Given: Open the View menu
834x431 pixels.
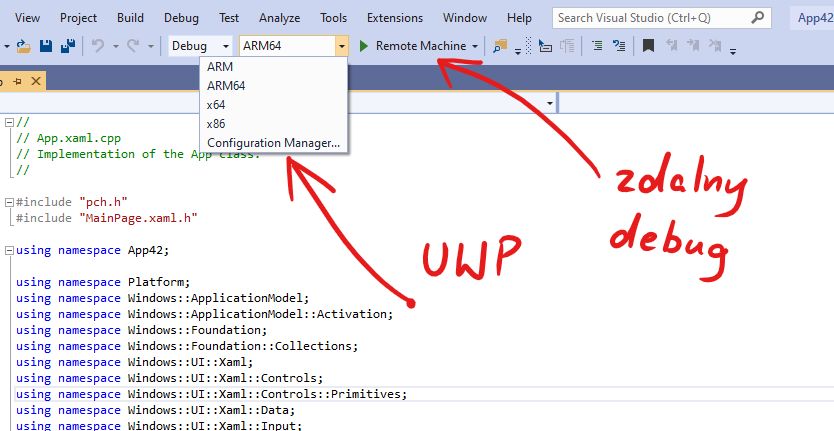Looking at the screenshot, I should tap(27, 18).
